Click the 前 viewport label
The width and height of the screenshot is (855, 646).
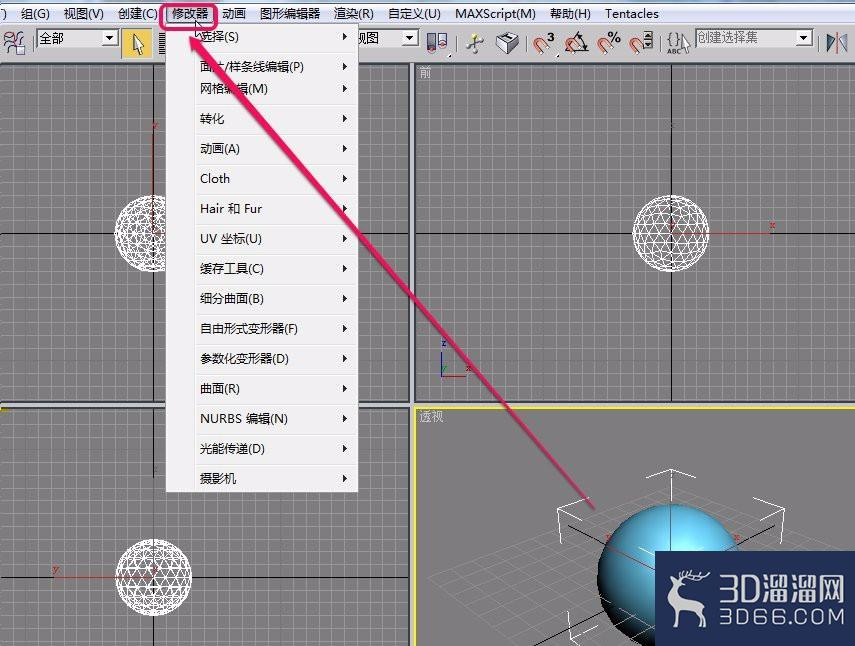(425, 73)
